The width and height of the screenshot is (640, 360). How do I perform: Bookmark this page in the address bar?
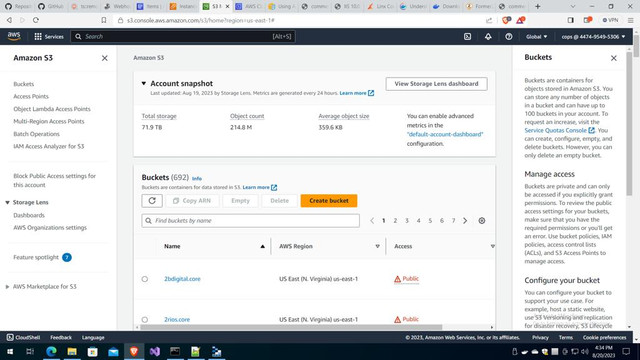(x=104, y=20)
